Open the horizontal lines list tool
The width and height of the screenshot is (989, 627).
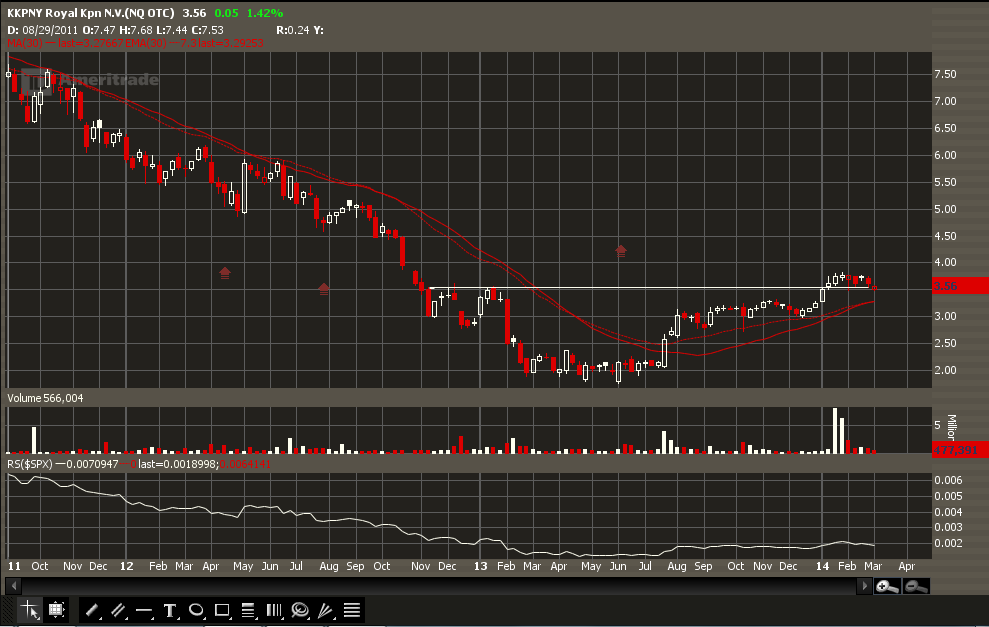[x=352, y=610]
